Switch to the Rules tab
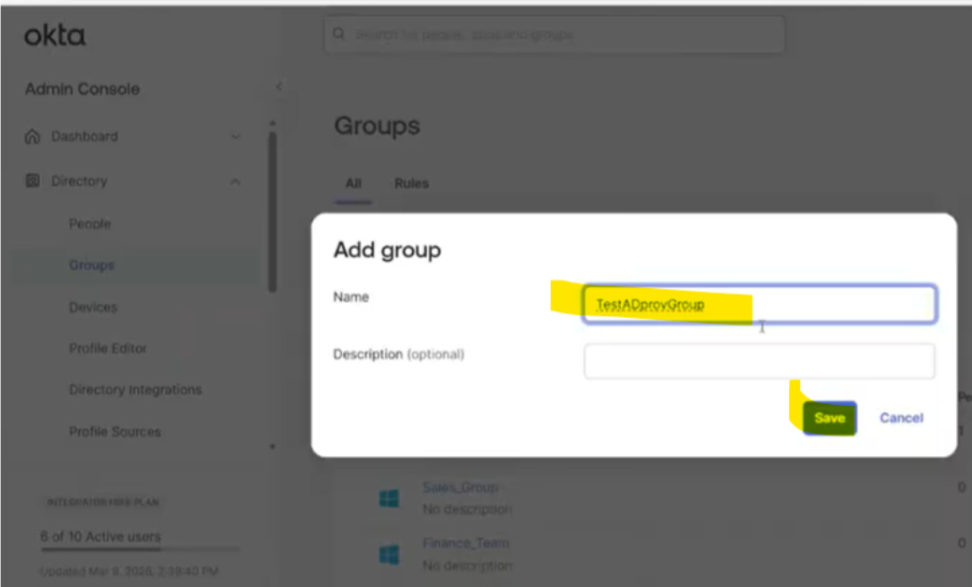The image size is (972, 587). tap(411, 184)
